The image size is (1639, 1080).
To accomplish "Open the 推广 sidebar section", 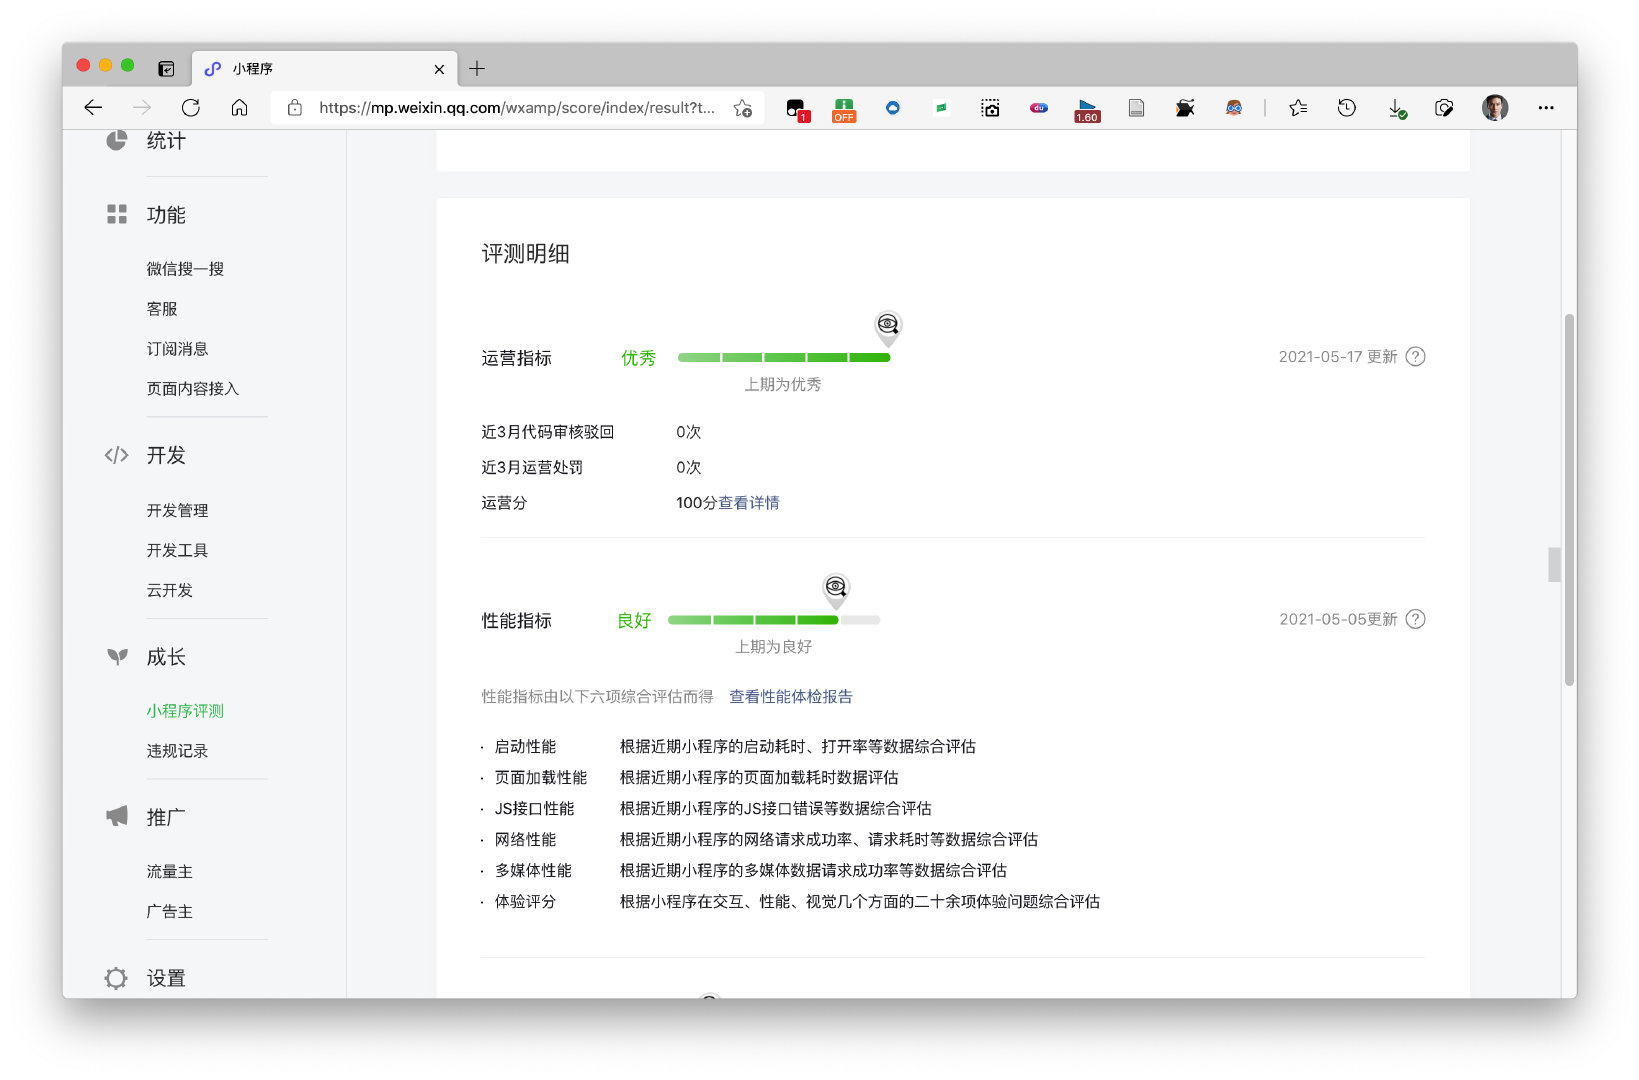I will coord(166,817).
